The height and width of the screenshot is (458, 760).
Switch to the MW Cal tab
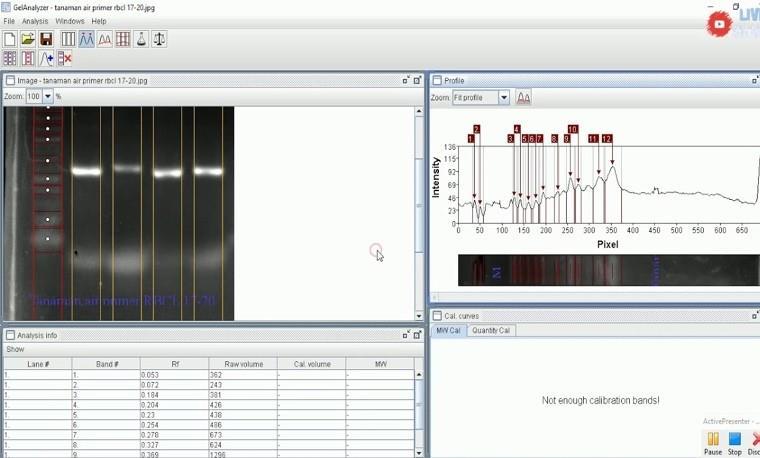(x=448, y=331)
